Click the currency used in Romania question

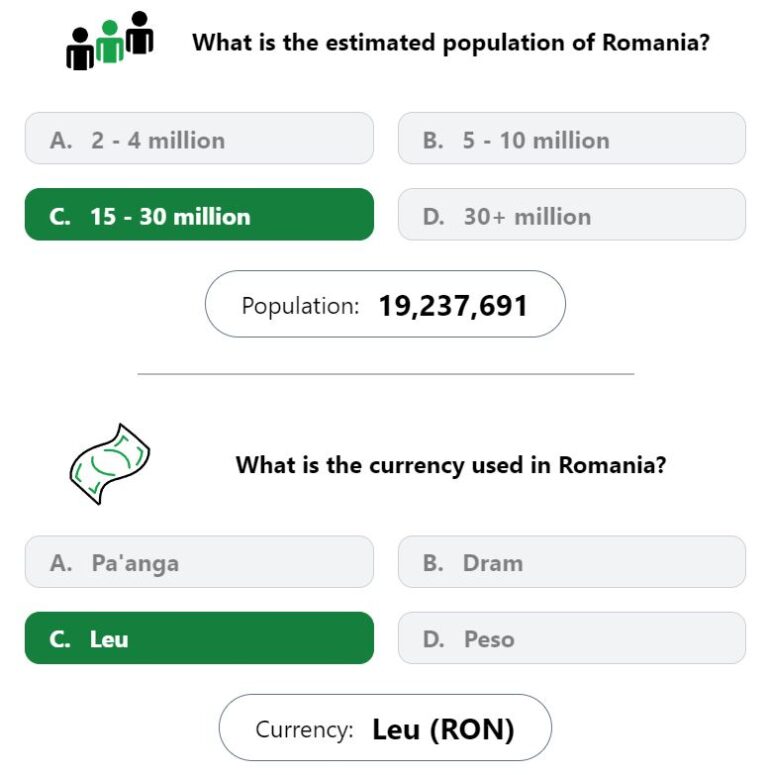point(451,465)
